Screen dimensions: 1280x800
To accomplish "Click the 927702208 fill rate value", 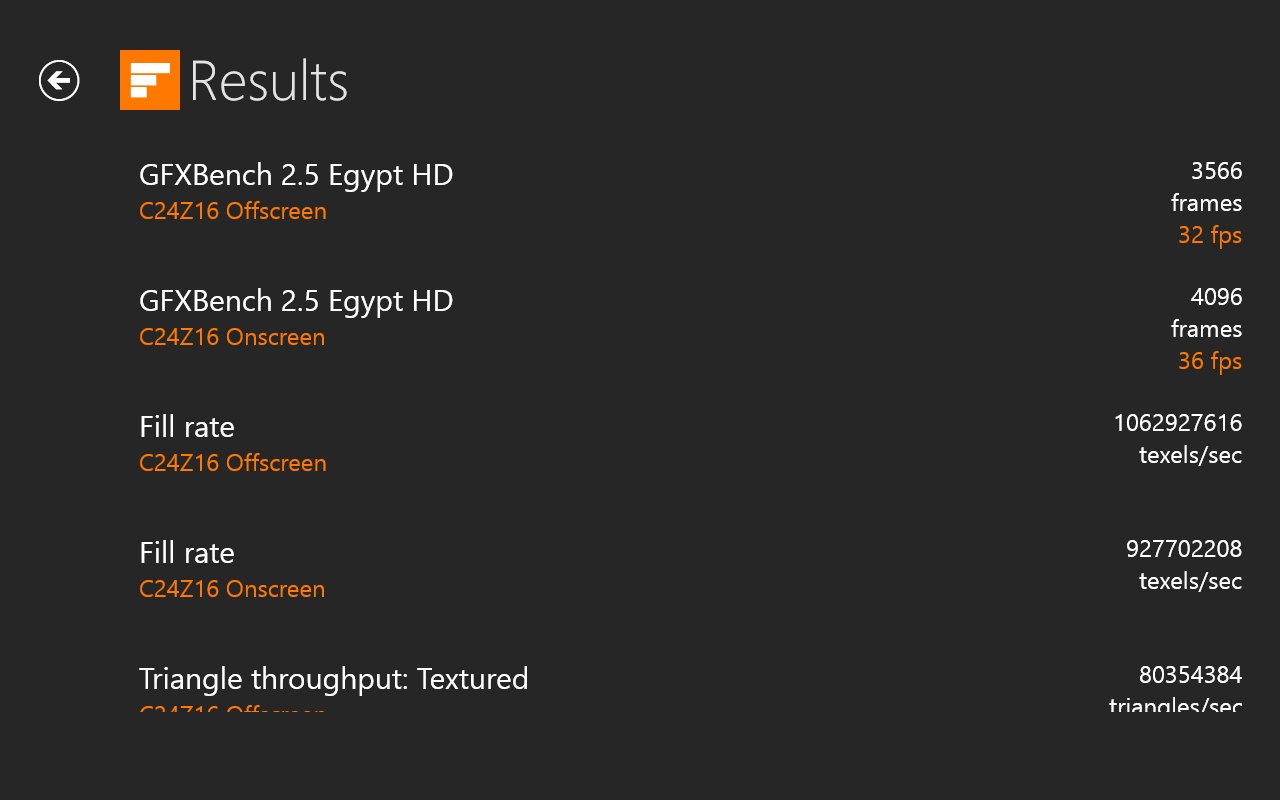I will [1183, 549].
